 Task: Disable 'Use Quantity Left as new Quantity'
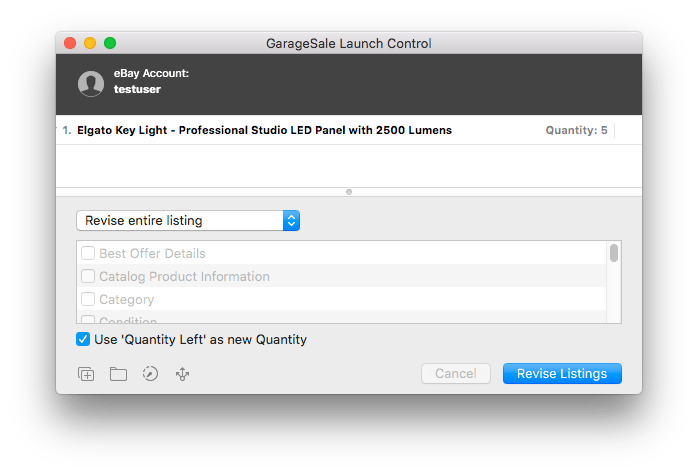(x=83, y=340)
